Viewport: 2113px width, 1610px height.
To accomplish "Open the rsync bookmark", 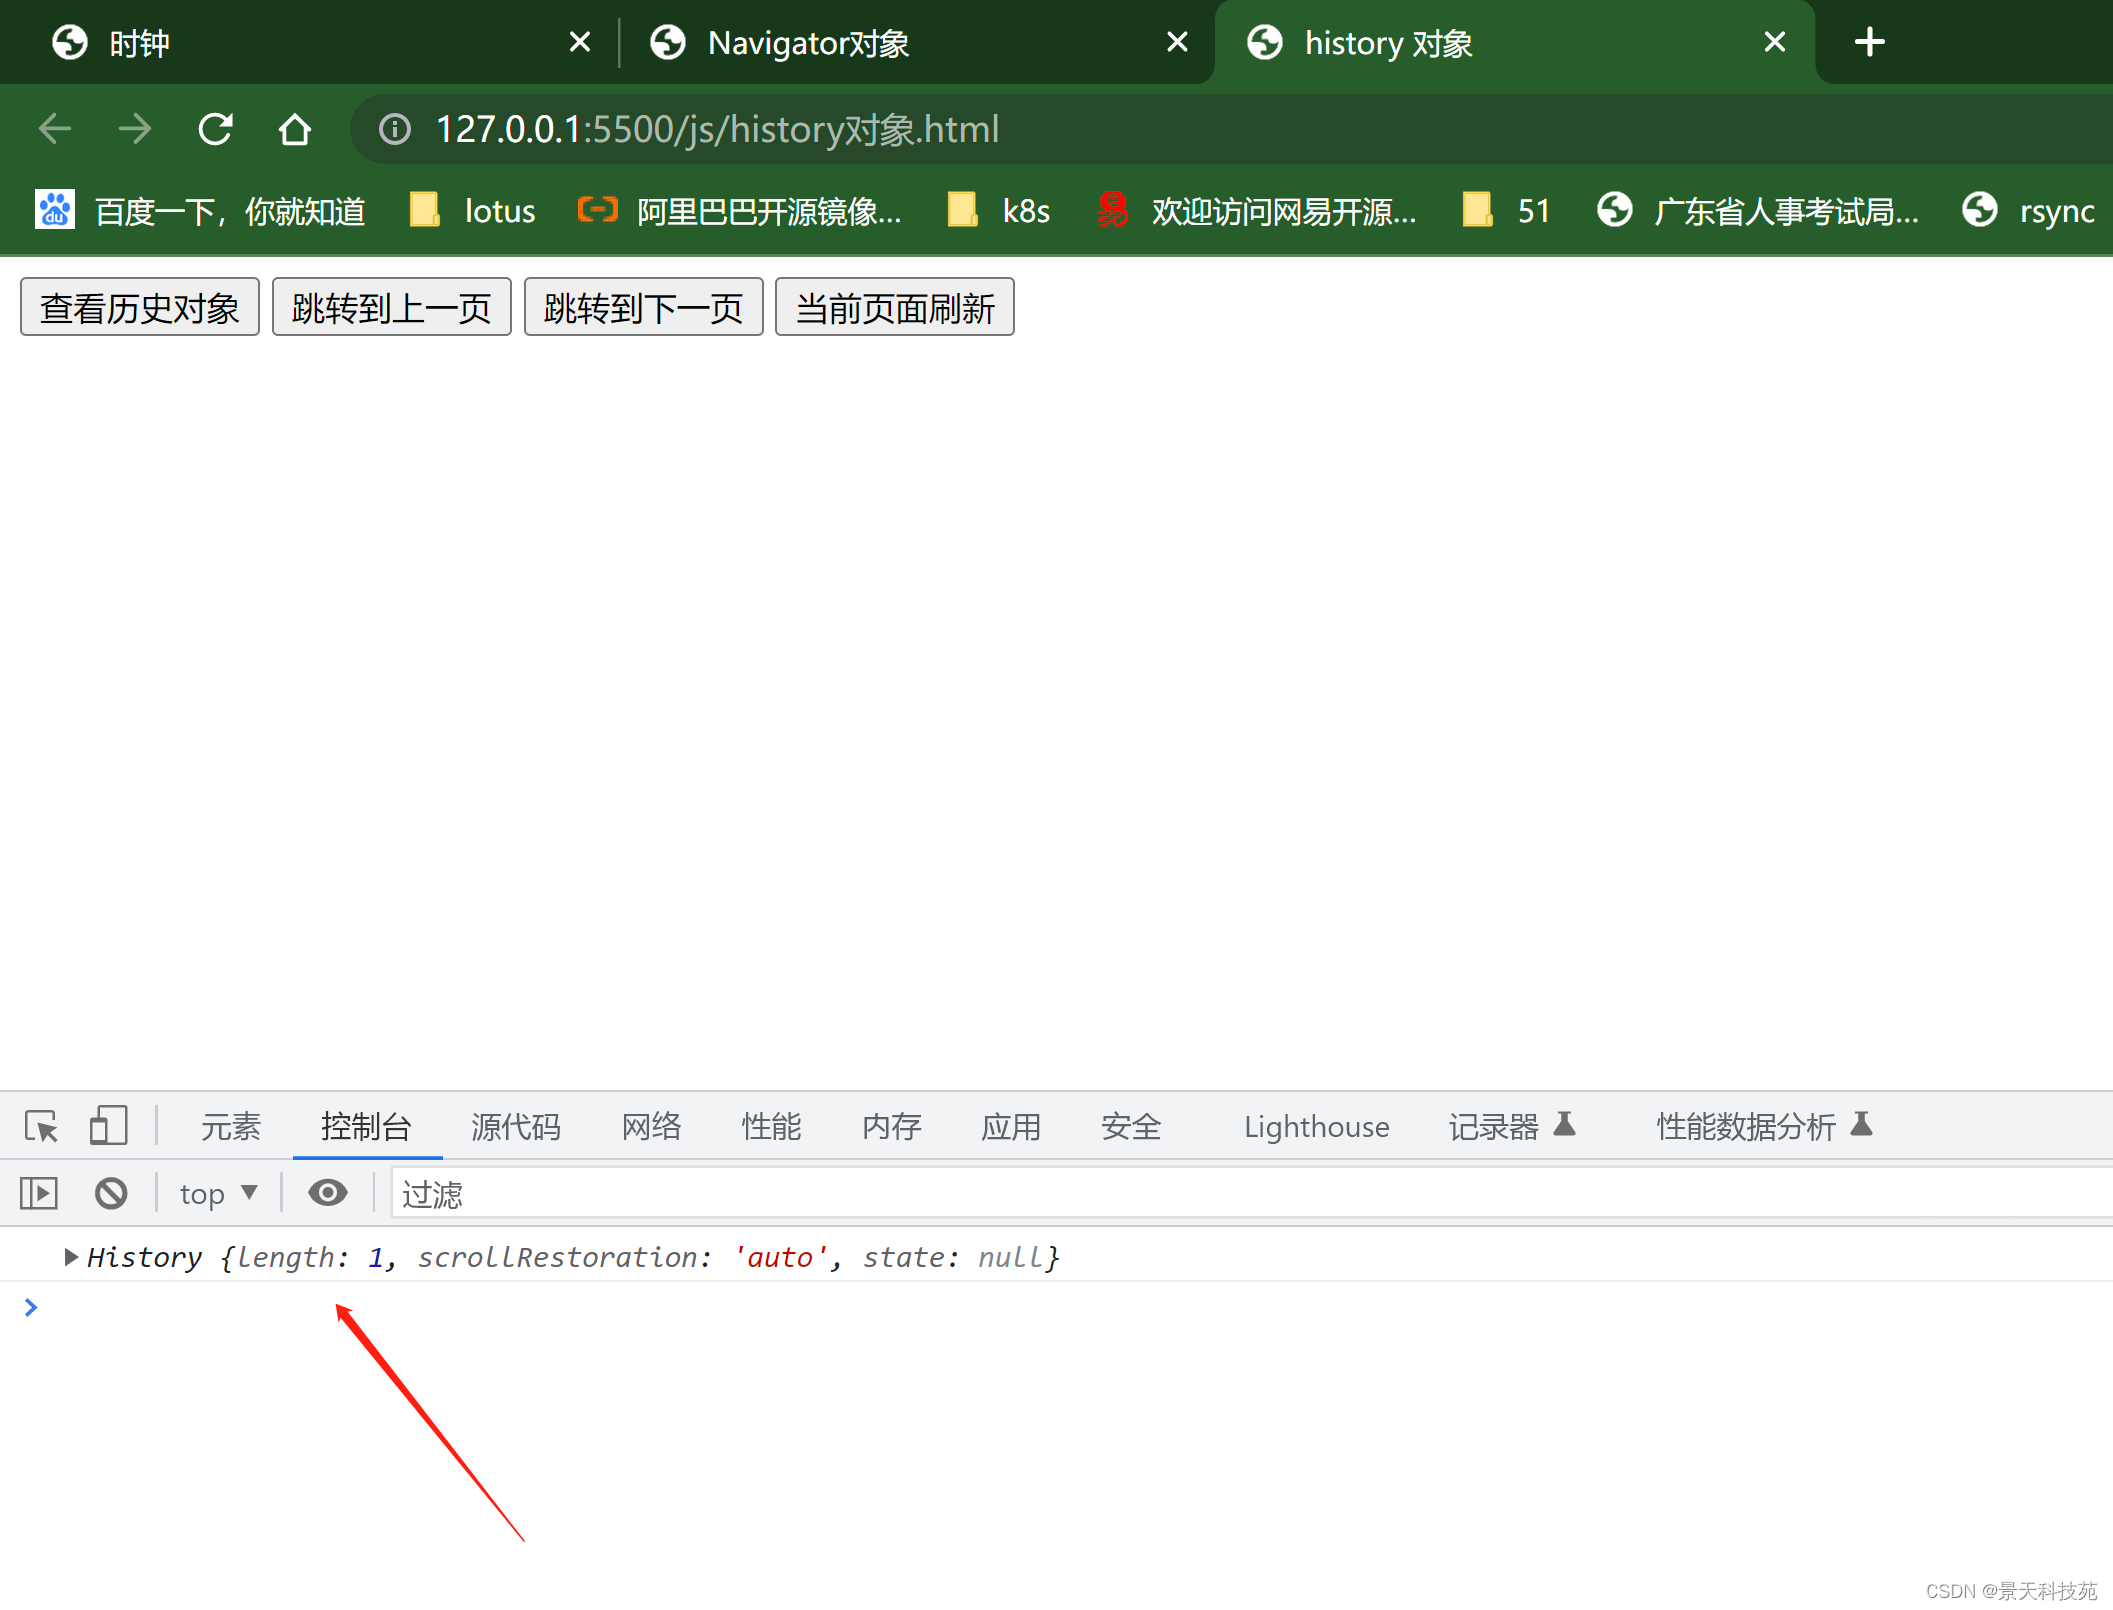I will 2028,211.
